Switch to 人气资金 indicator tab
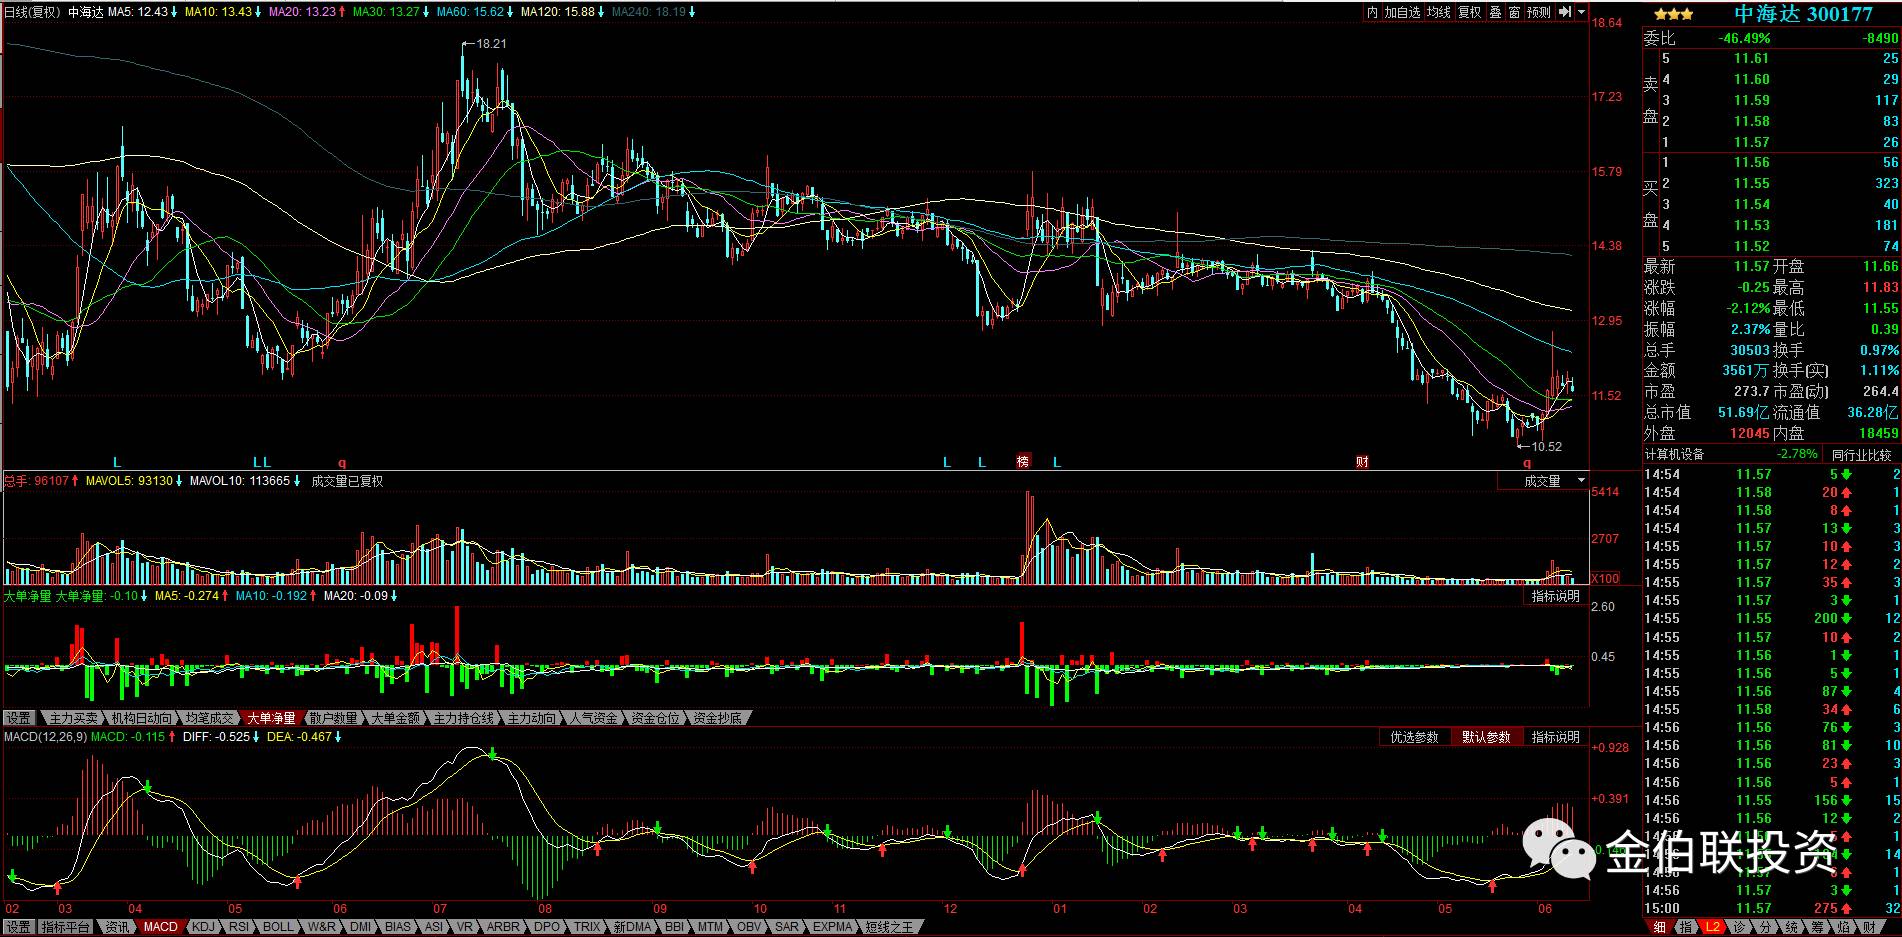Viewport: 1902px width, 937px height. tap(593, 718)
